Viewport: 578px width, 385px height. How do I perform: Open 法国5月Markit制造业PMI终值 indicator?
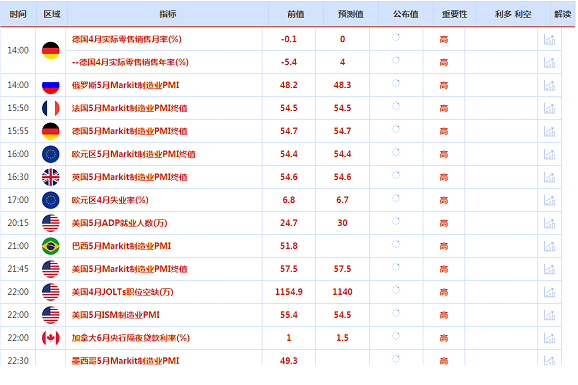pos(129,108)
